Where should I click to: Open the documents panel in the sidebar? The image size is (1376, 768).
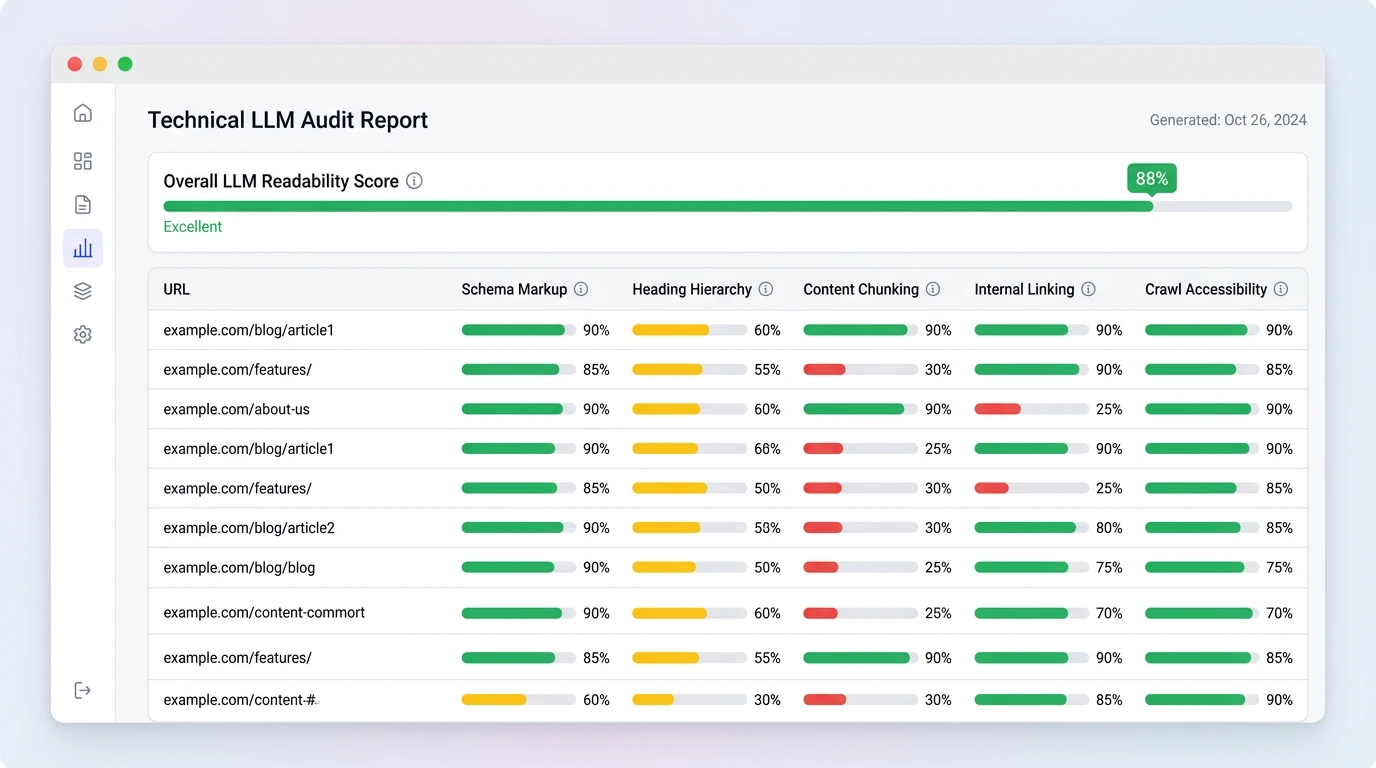tap(82, 204)
